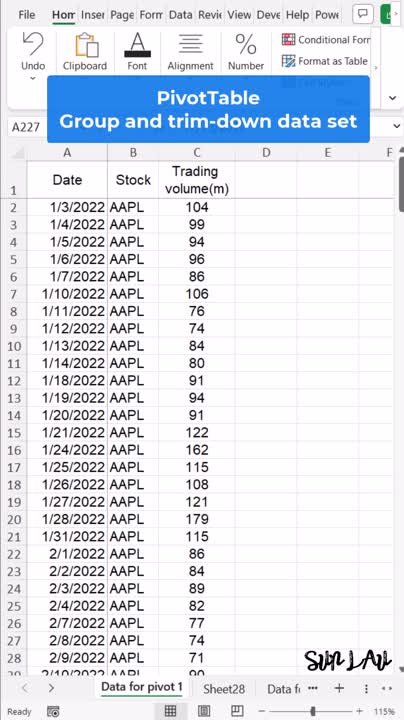Click the Undo arrow icon
This screenshot has width=404, height=720.
coord(33,45)
